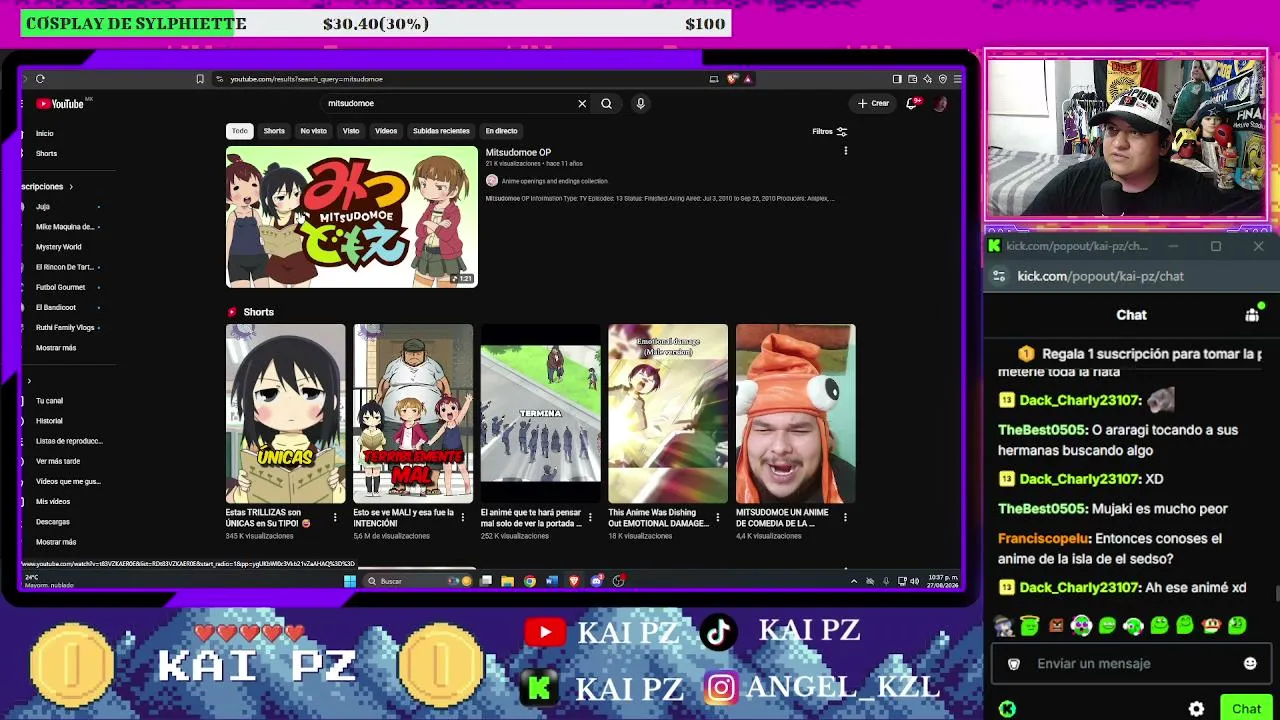The image size is (1280, 720).
Task: Select the Videos filter chip
Action: coord(386,131)
